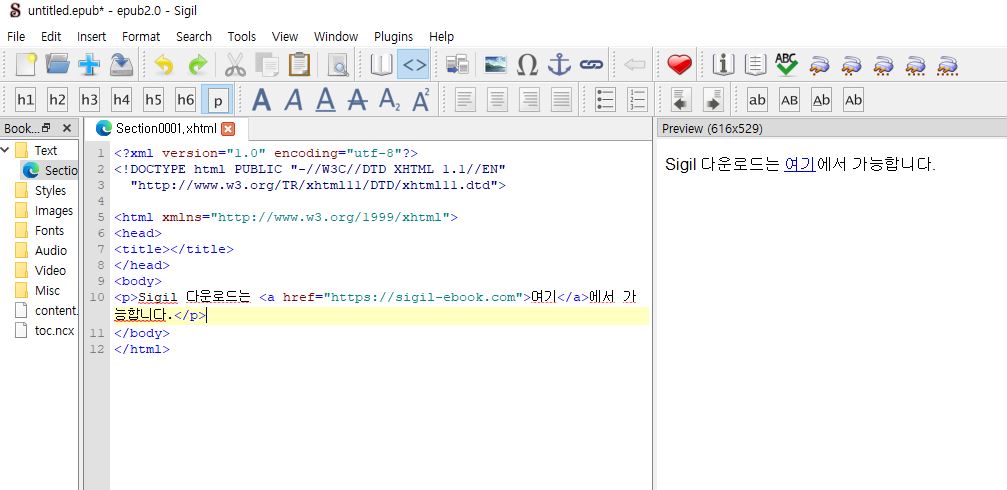Apply Heading 4 with h4 button

click(x=121, y=100)
